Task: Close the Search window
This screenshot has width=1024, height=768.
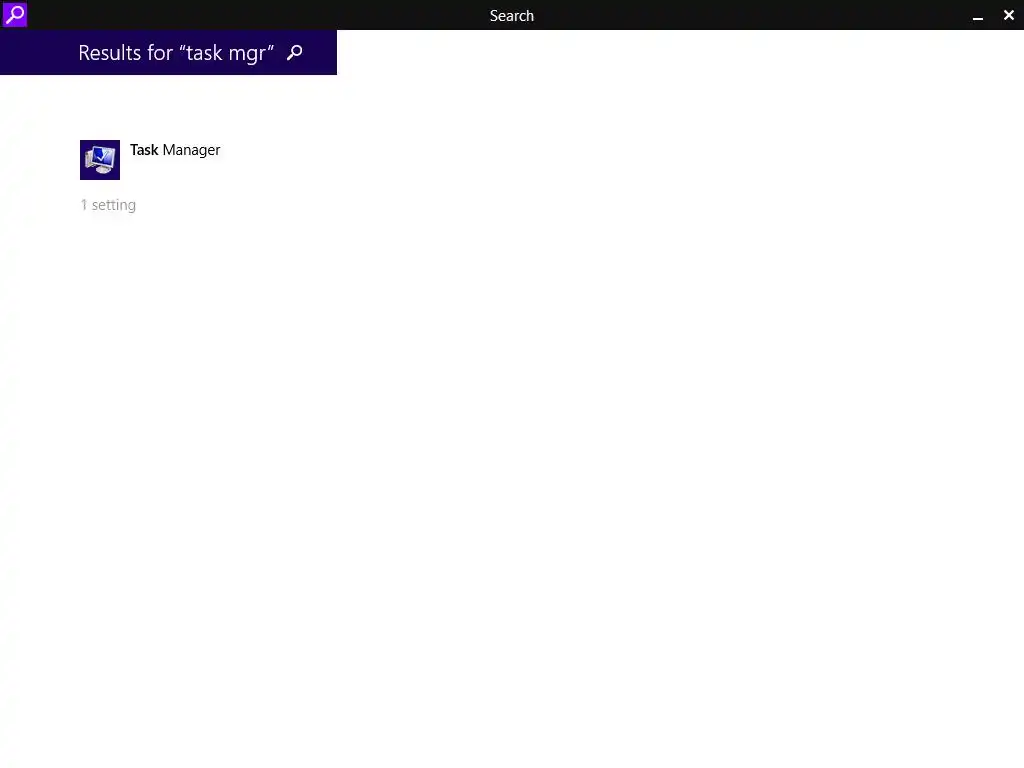Action: click(x=1009, y=15)
